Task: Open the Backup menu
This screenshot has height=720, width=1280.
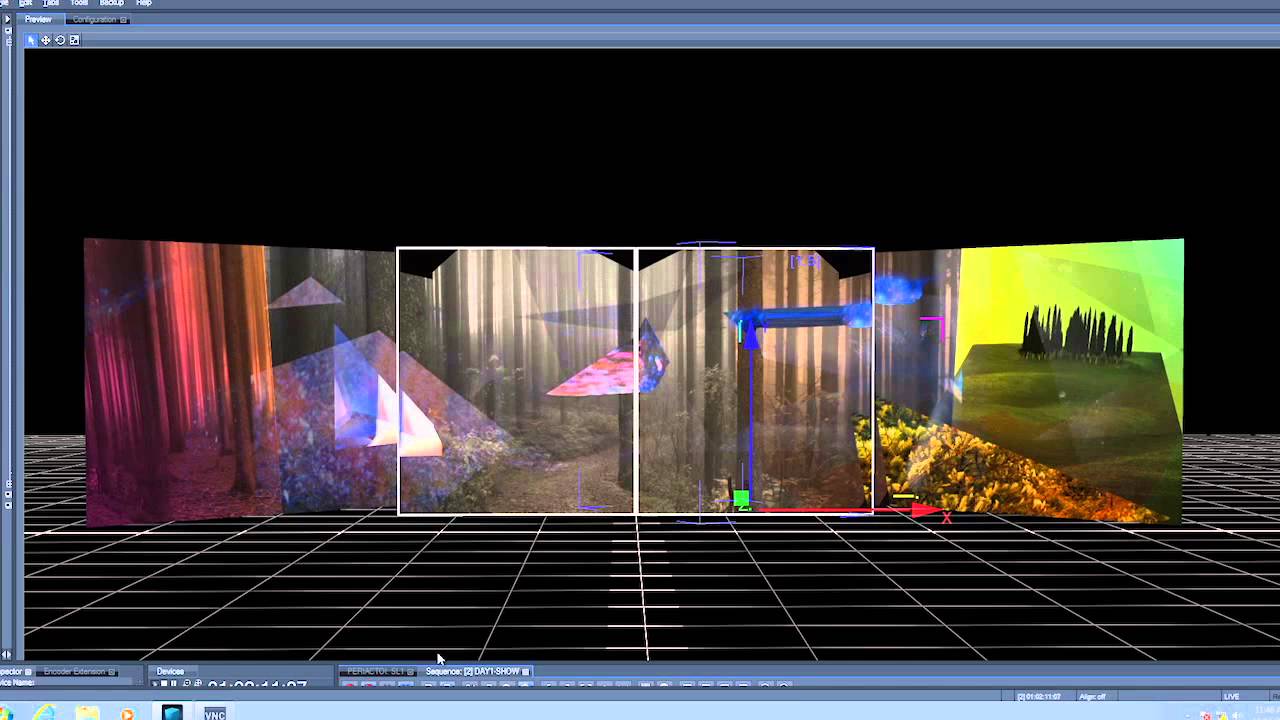Action: click(111, 3)
